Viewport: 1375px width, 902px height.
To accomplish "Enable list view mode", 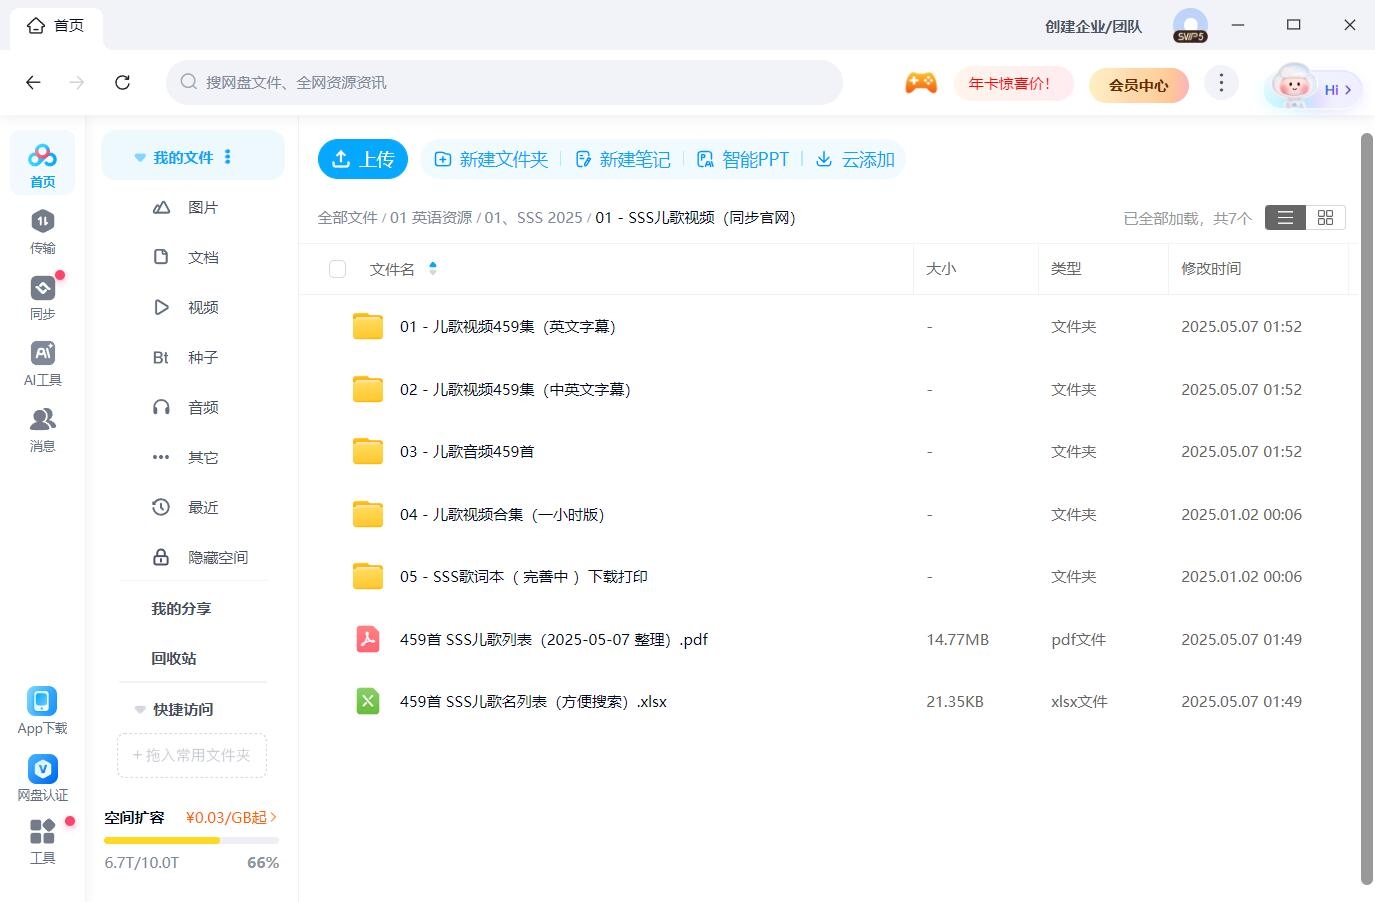I will [x=1284, y=217].
